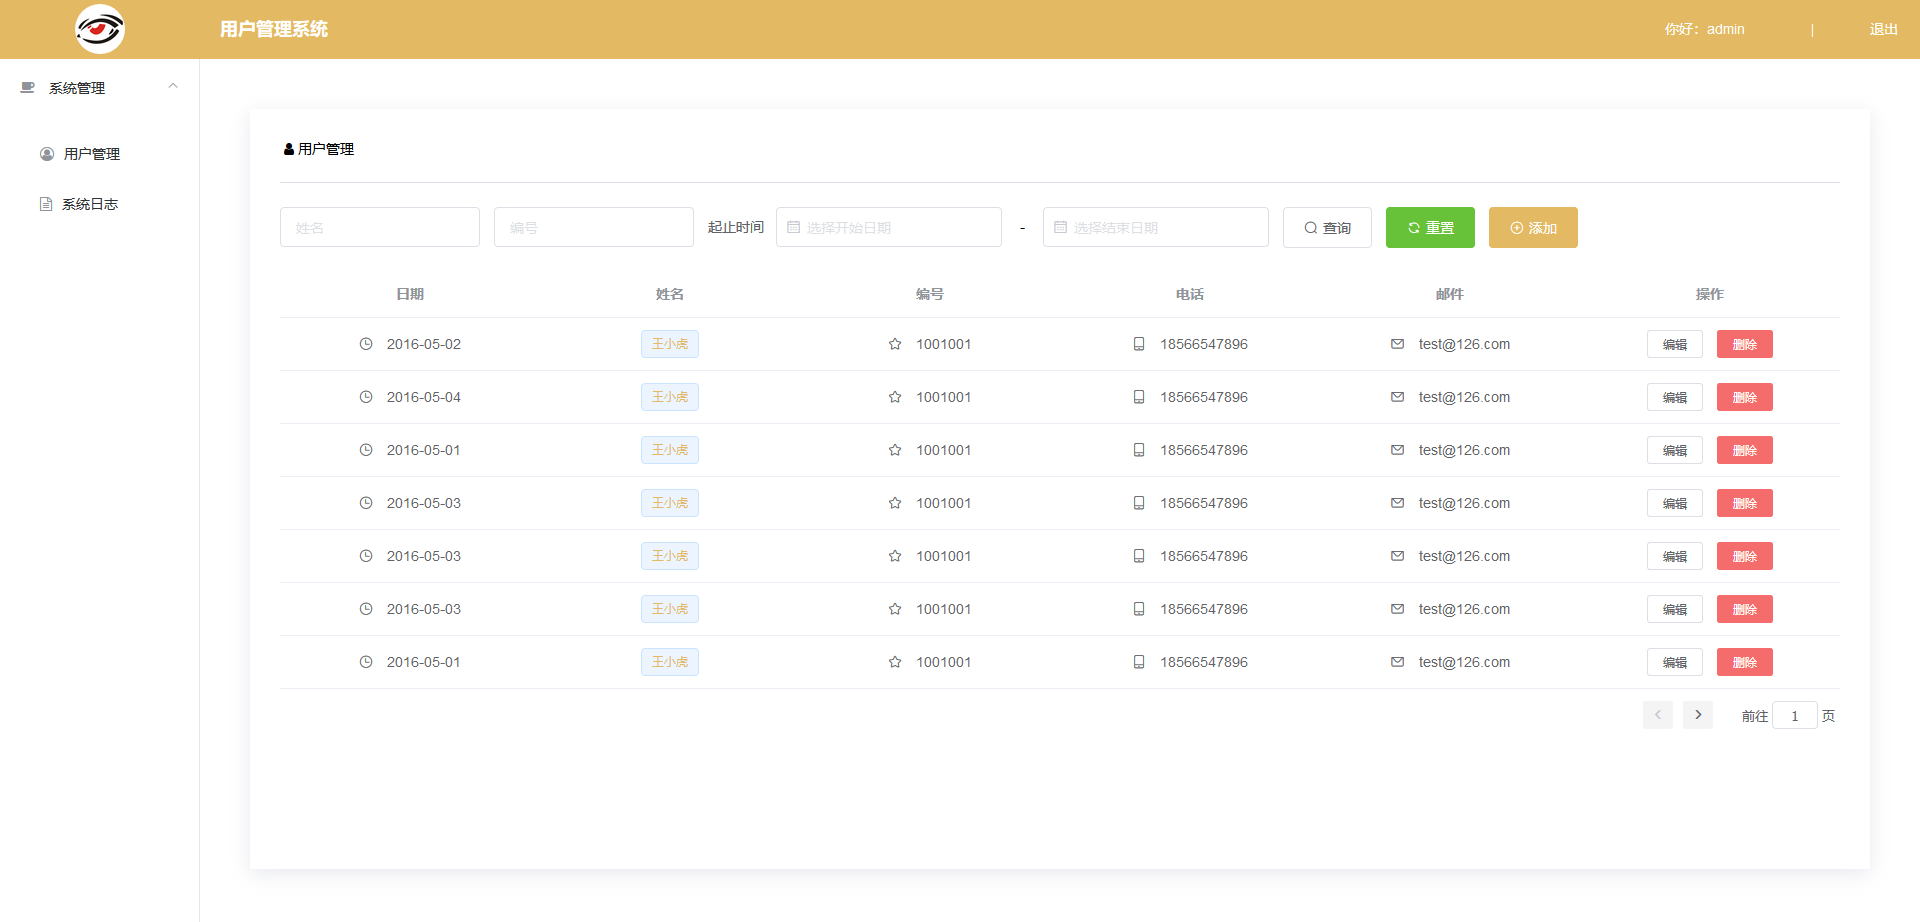
Task: Click test@126.com in the 2016-05-02 row
Action: 1464,344
